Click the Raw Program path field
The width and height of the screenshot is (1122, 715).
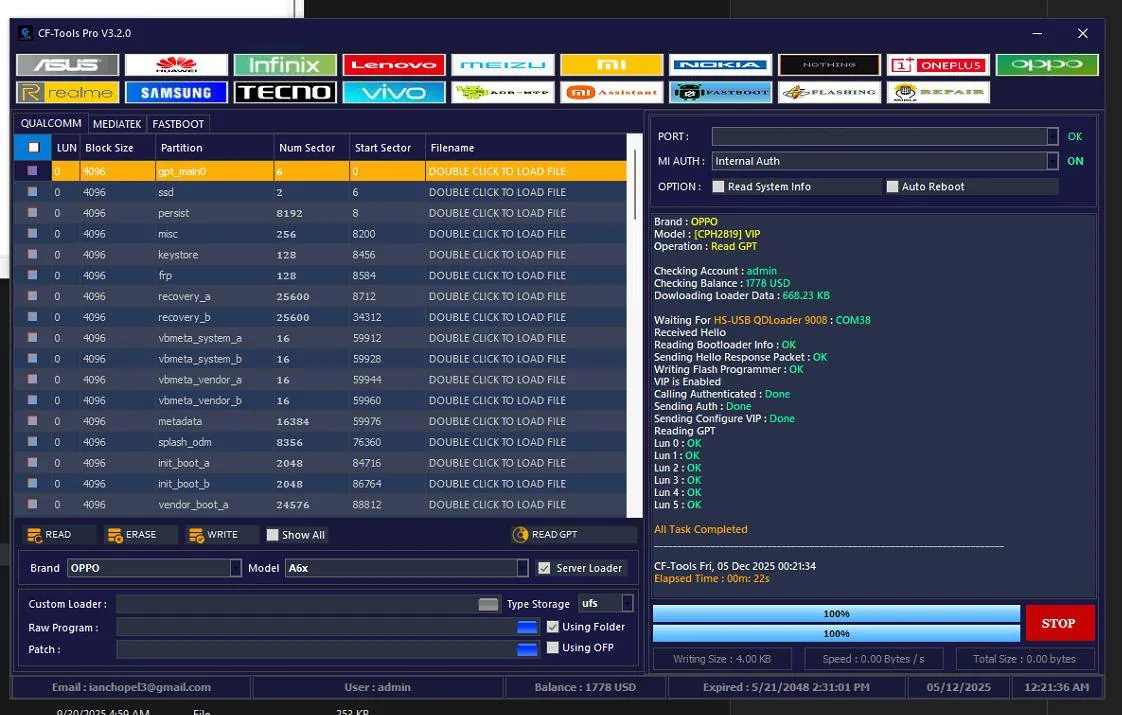[316, 628]
